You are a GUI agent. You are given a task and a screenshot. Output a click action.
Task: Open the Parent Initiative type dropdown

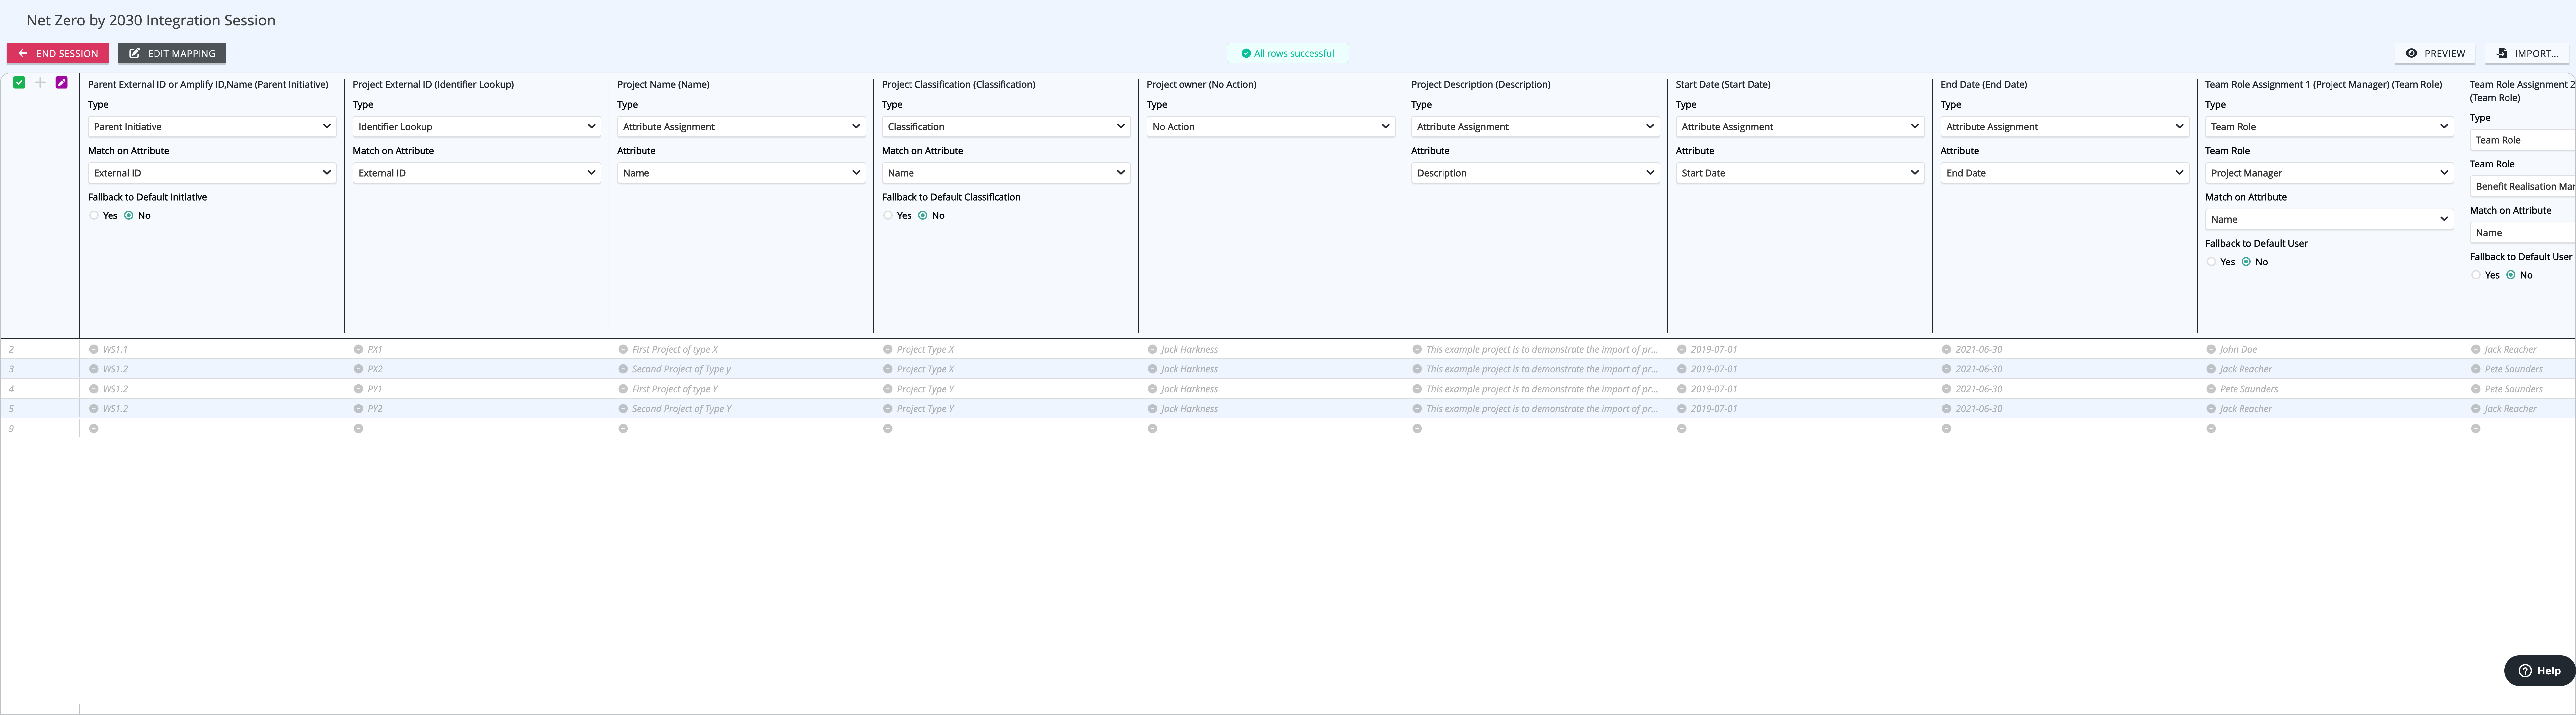pos(212,127)
